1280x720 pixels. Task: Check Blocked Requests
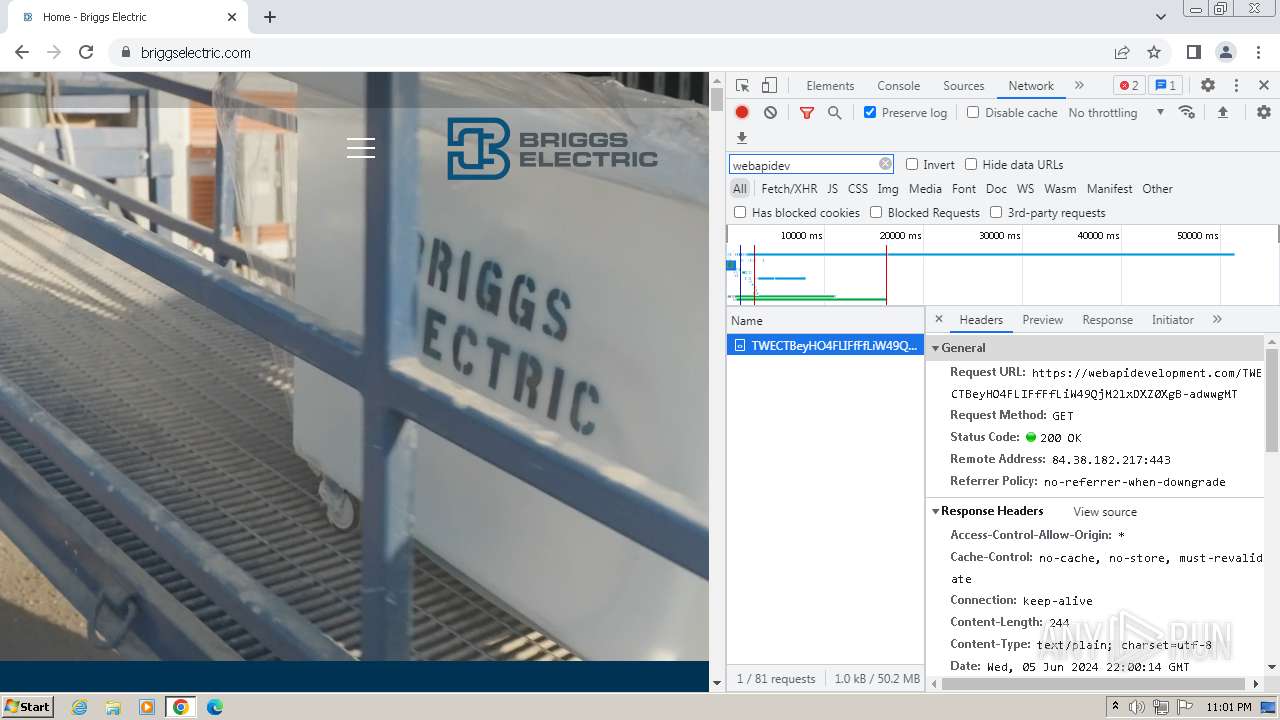(876, 212)
